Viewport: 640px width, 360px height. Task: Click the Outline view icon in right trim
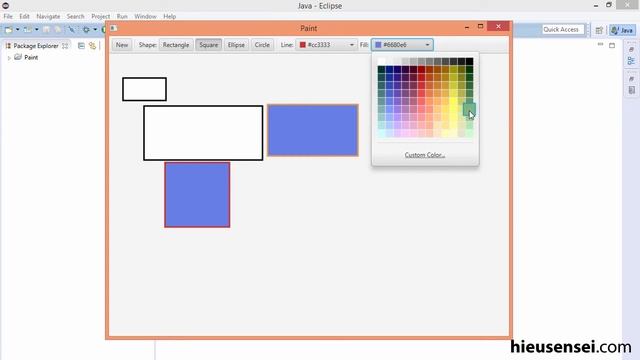[x=631, y=61]
